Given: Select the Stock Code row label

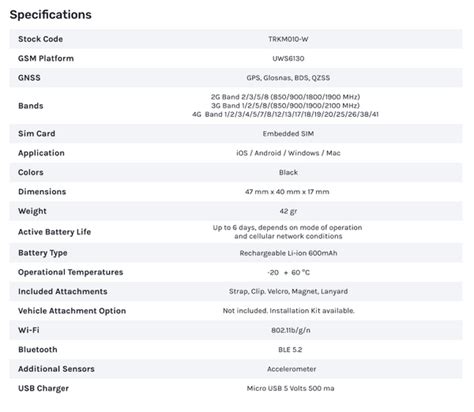Looking at the screenshot, I should pos(40,39).
